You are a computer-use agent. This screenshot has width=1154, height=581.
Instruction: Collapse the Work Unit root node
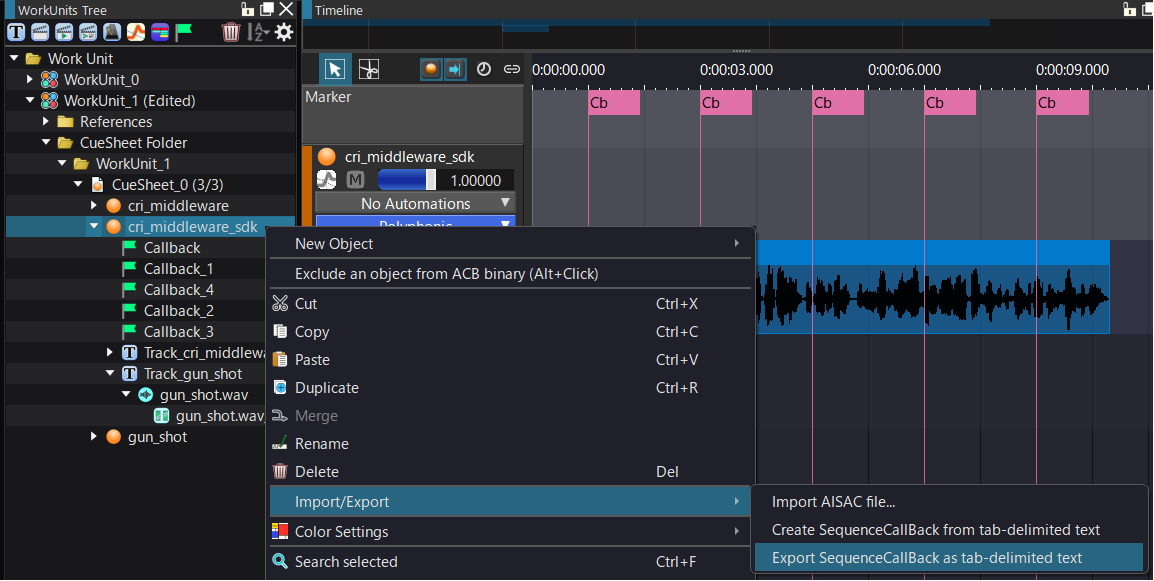click(x=14, y=58)
